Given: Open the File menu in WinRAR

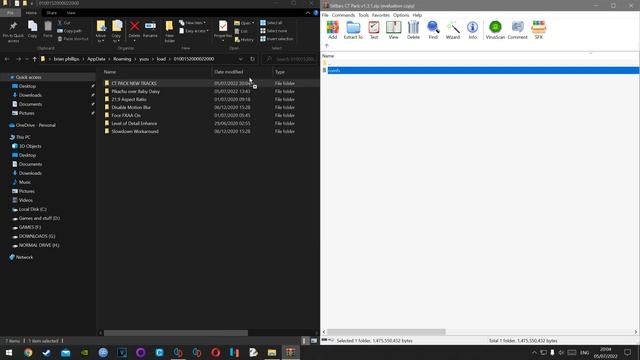Looking at the screenshot, I should click(325, 15).
